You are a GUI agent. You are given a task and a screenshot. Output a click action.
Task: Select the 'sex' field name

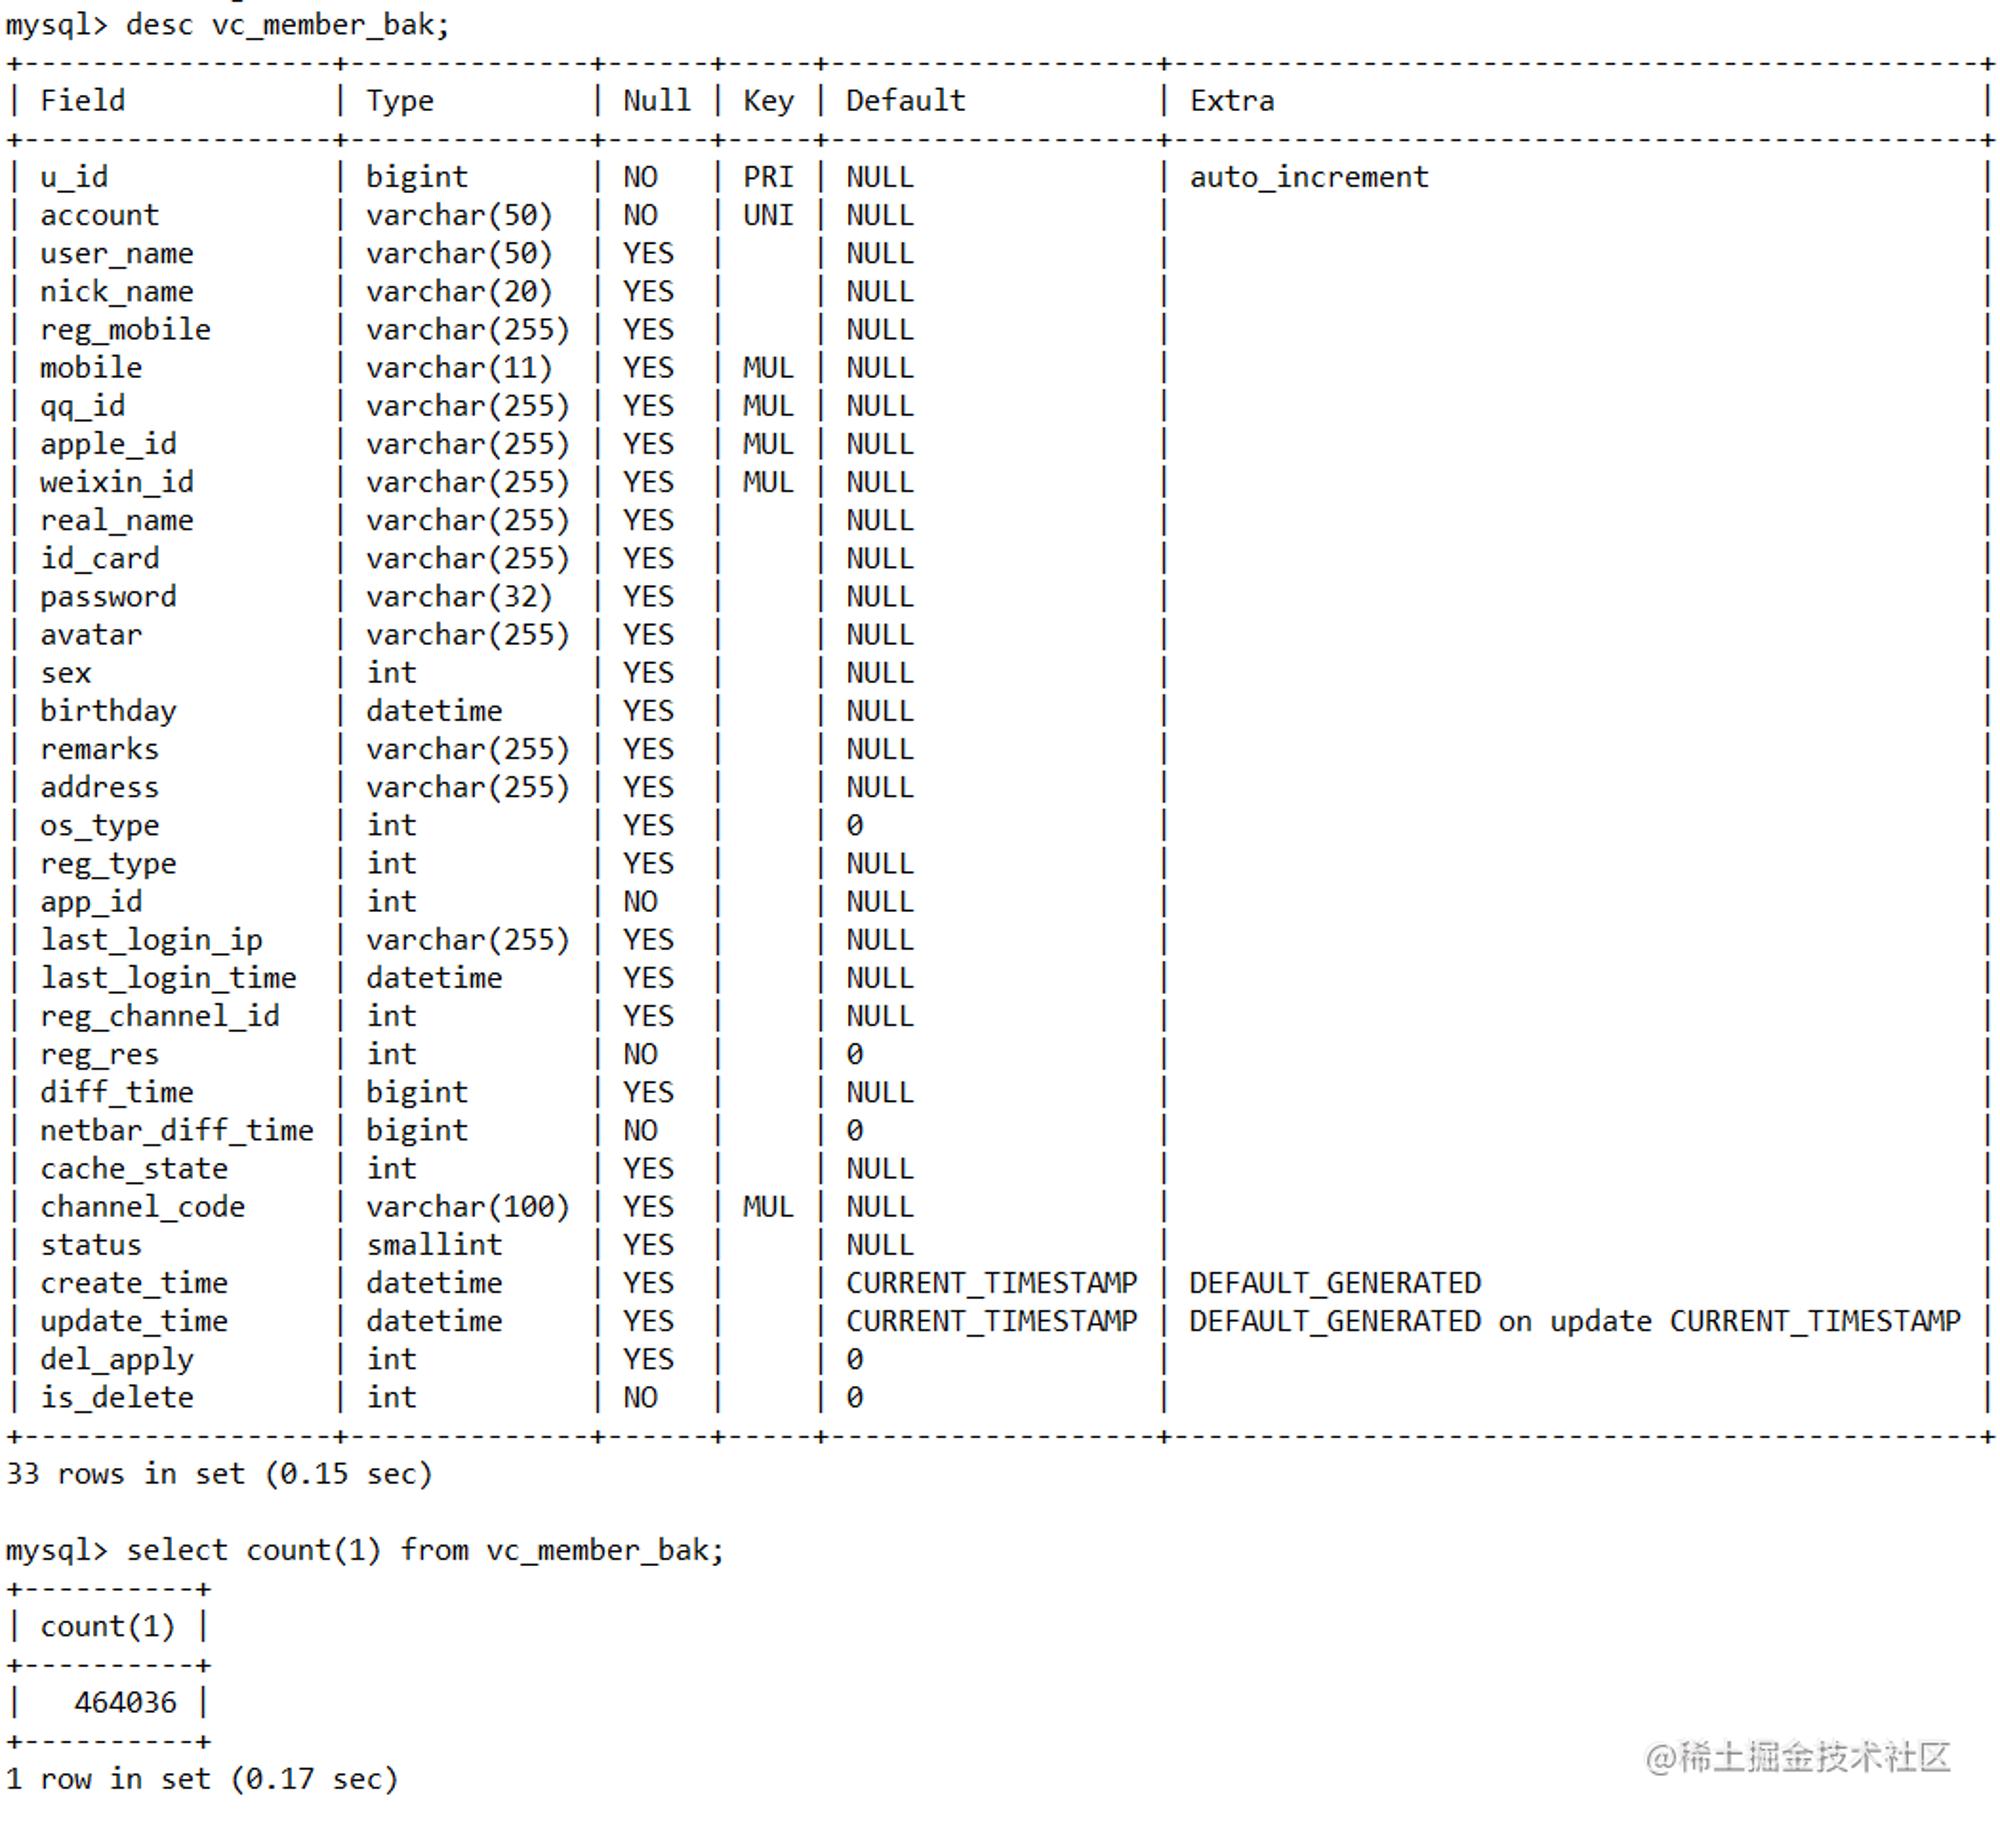66,673
